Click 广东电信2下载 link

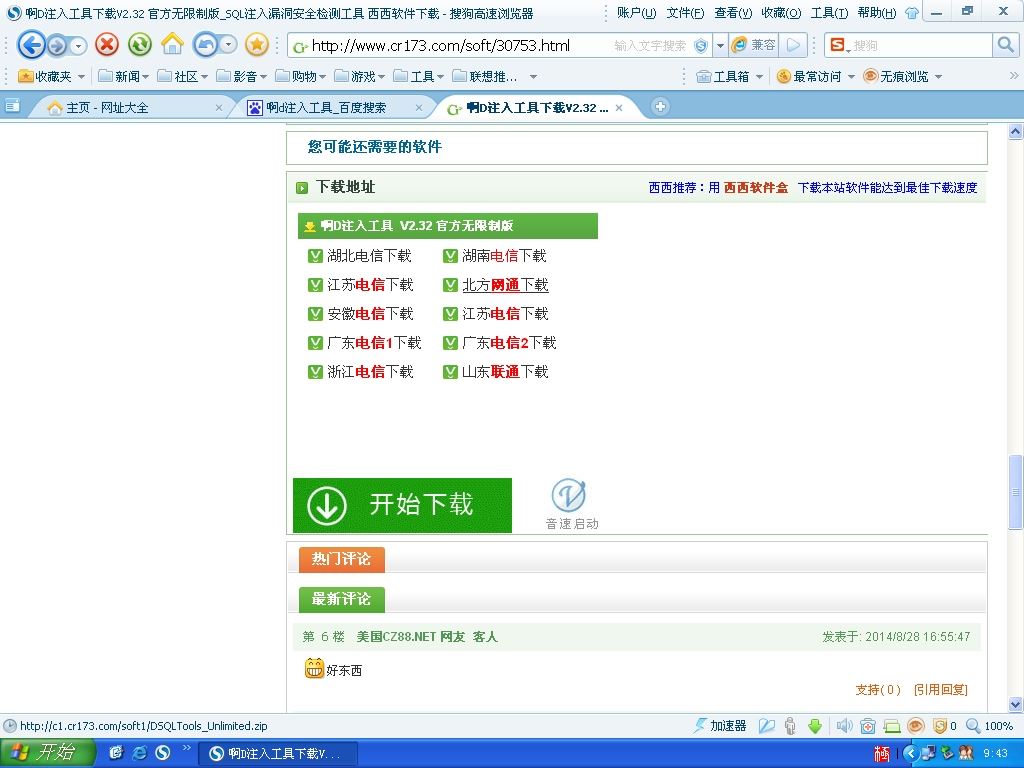509,343
